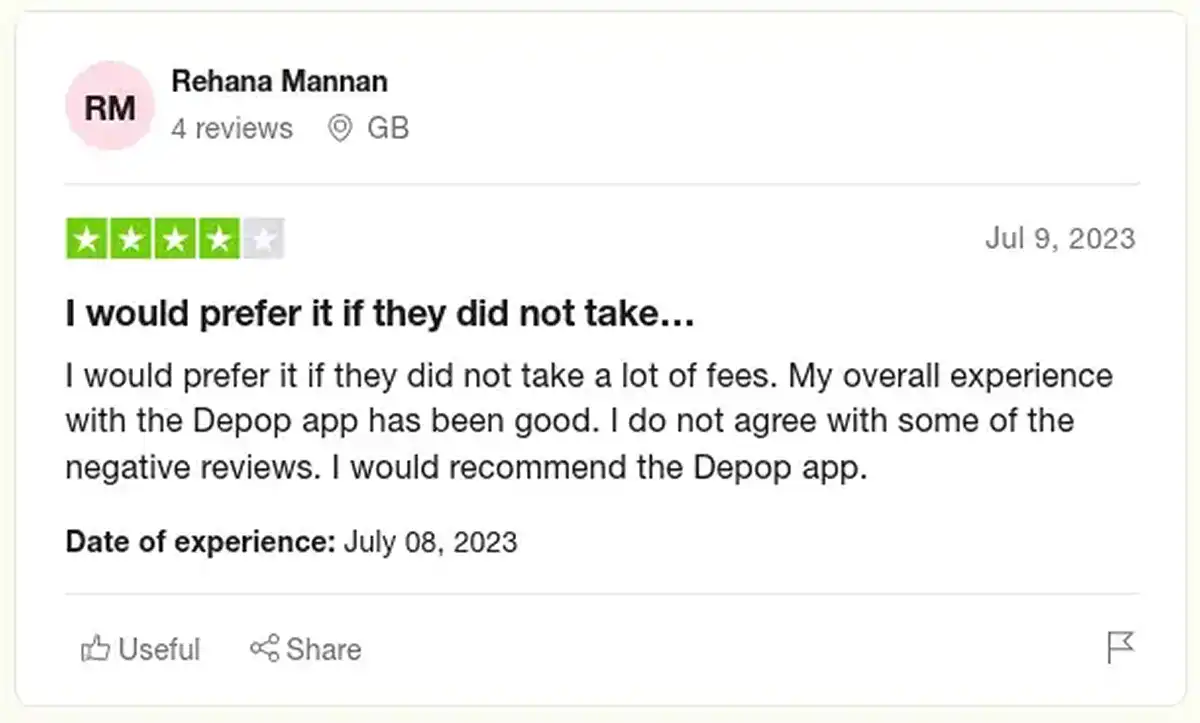Report the review using the flag icon
Image resolution: width=1200 pixels, height=723 pixels.
coord(1122,649)
